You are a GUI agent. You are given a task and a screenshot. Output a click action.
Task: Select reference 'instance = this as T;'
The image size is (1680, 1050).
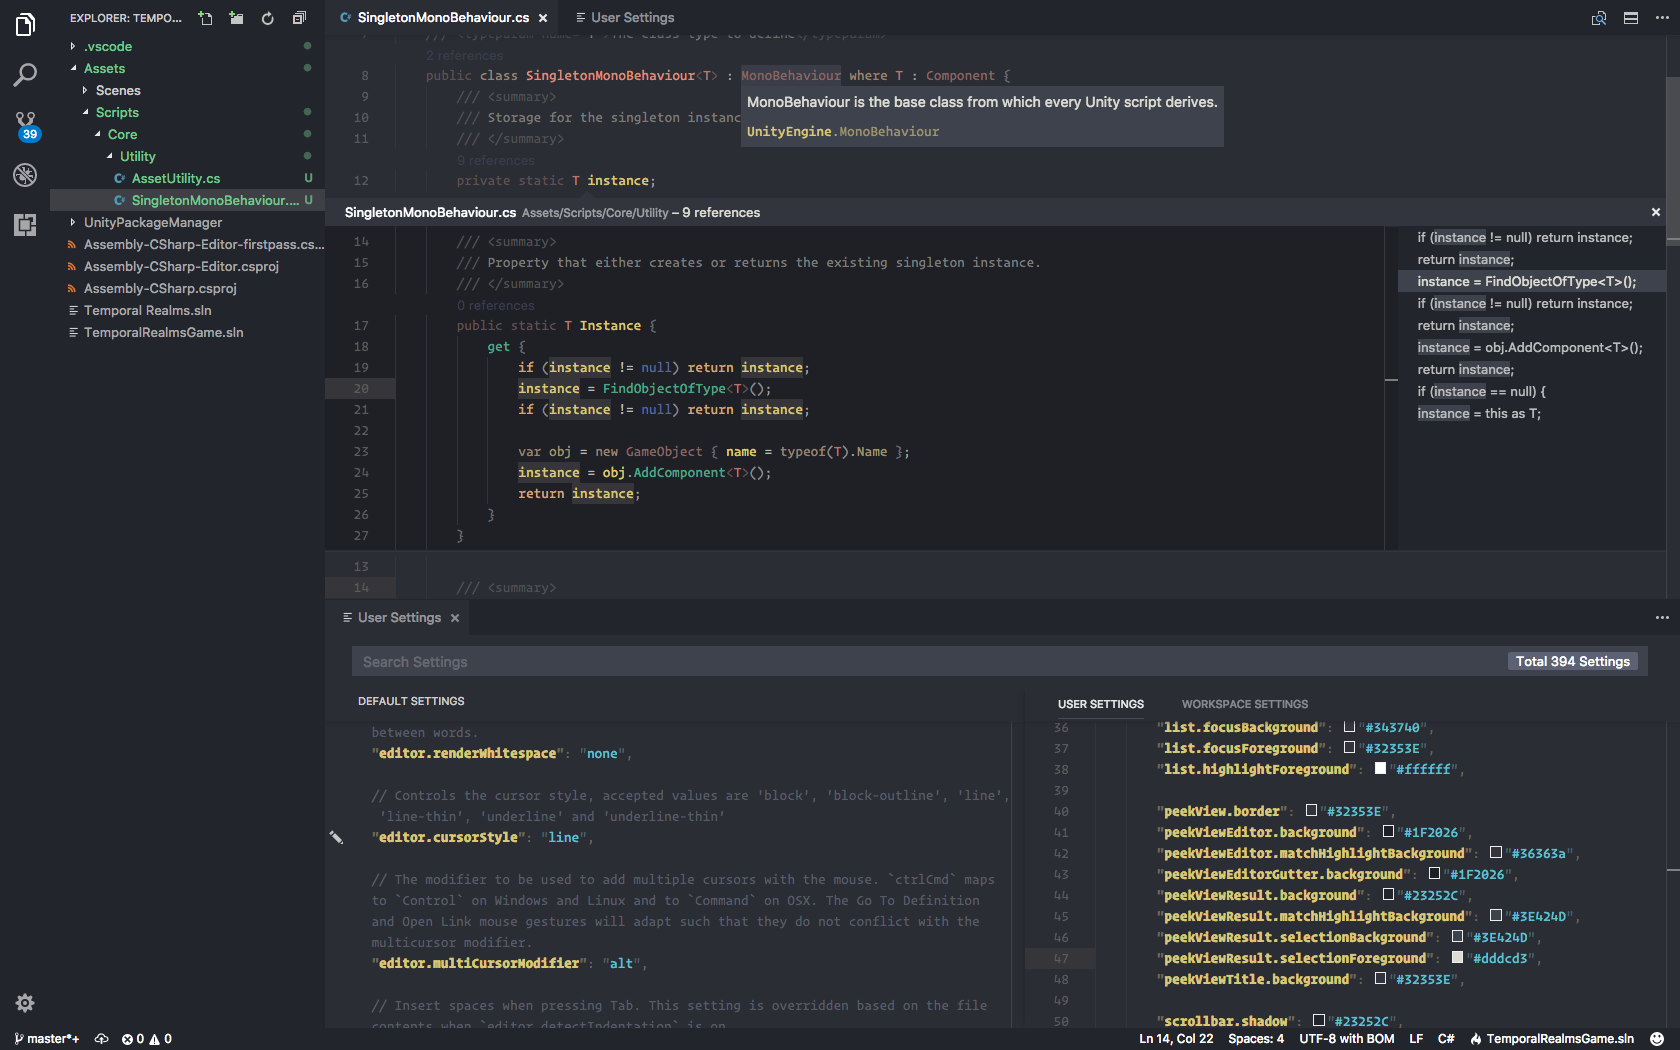[1532, 413]
